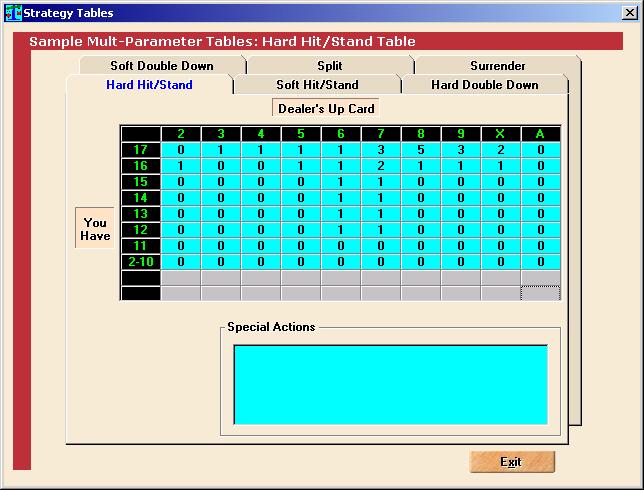This screenshot has height=490, width=644.
Task: Select the Surrender tab
Action: 497,66
